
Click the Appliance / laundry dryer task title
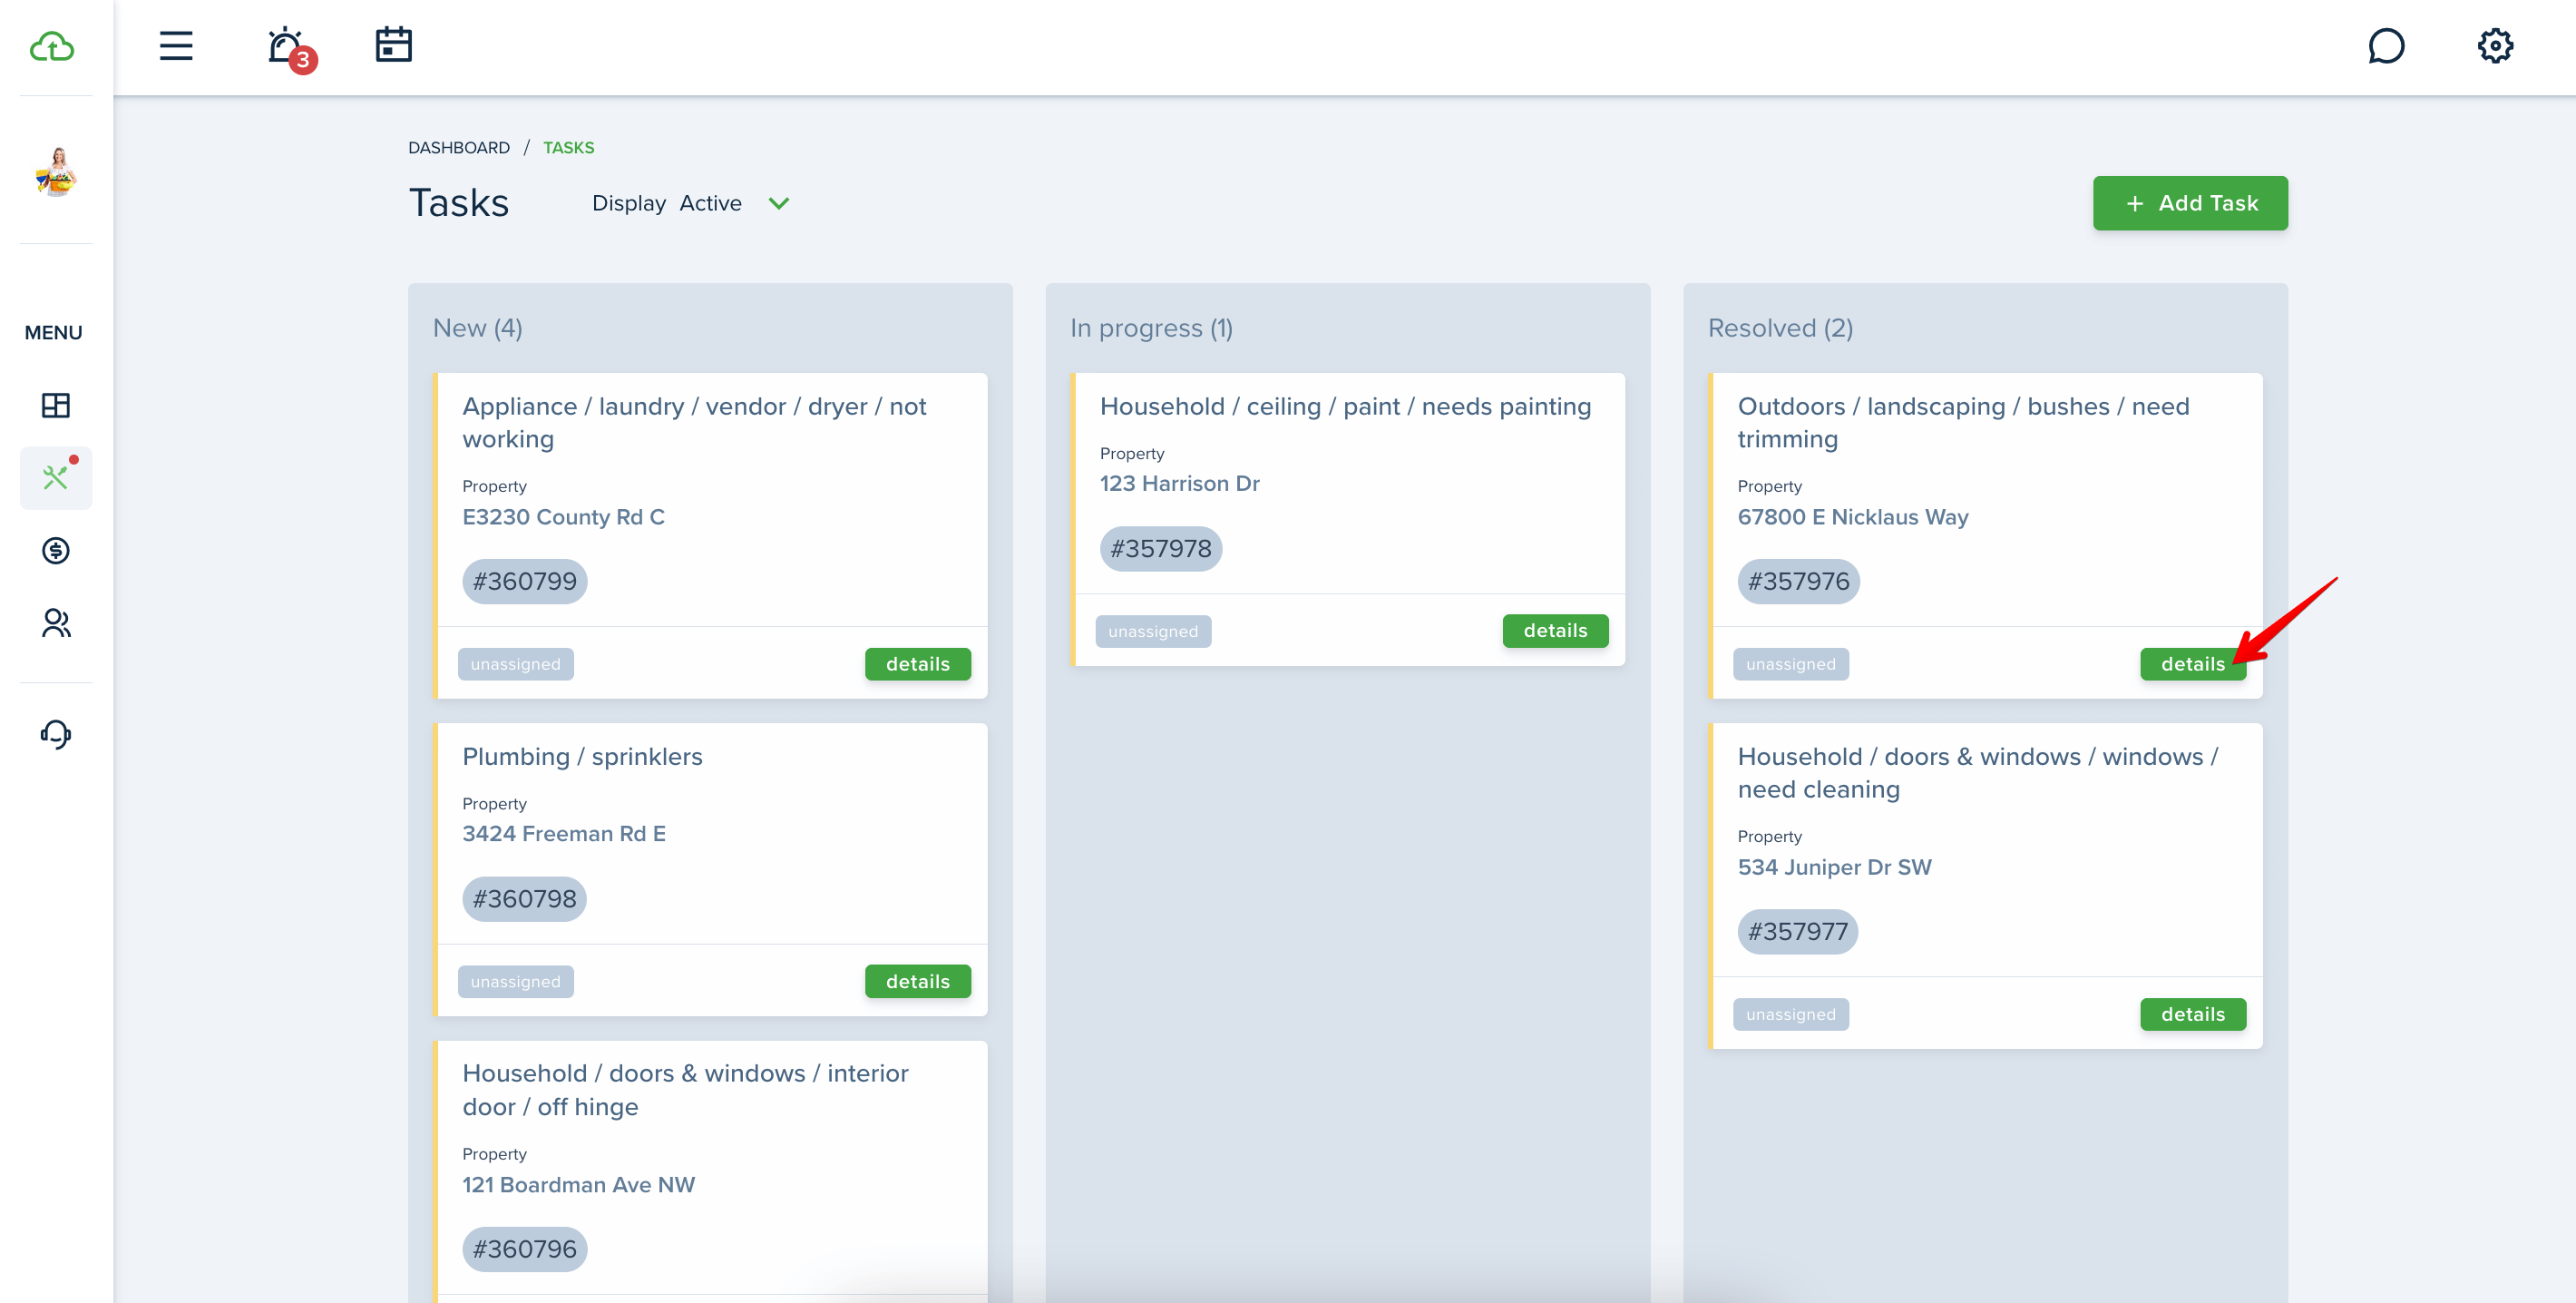point(694,423)
